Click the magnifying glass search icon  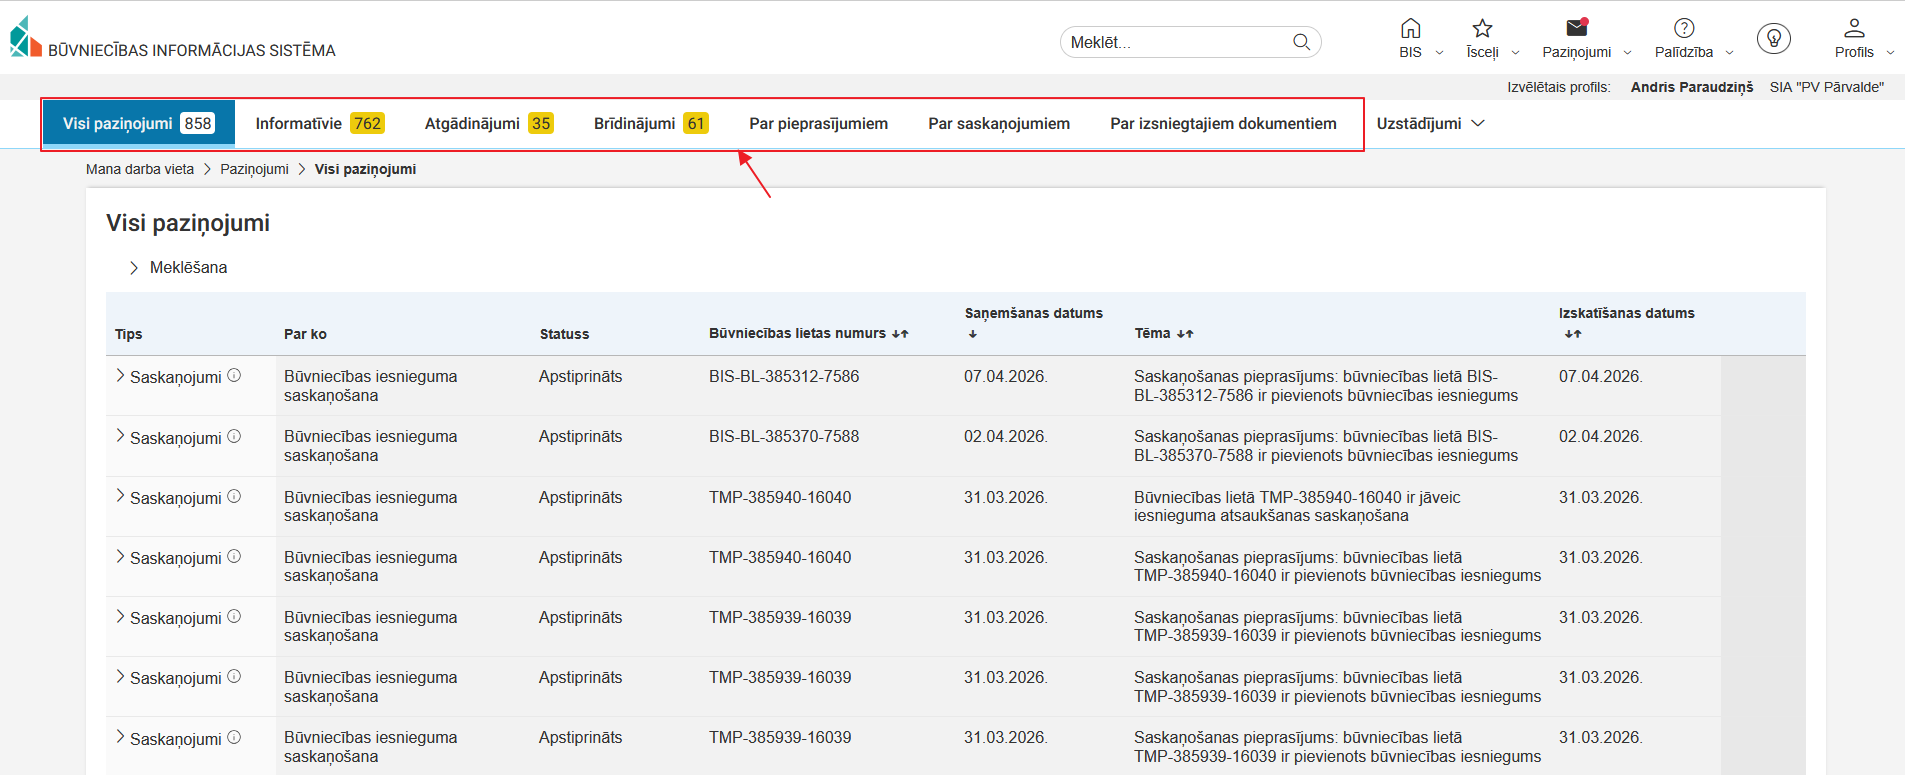pos(1301,42)
